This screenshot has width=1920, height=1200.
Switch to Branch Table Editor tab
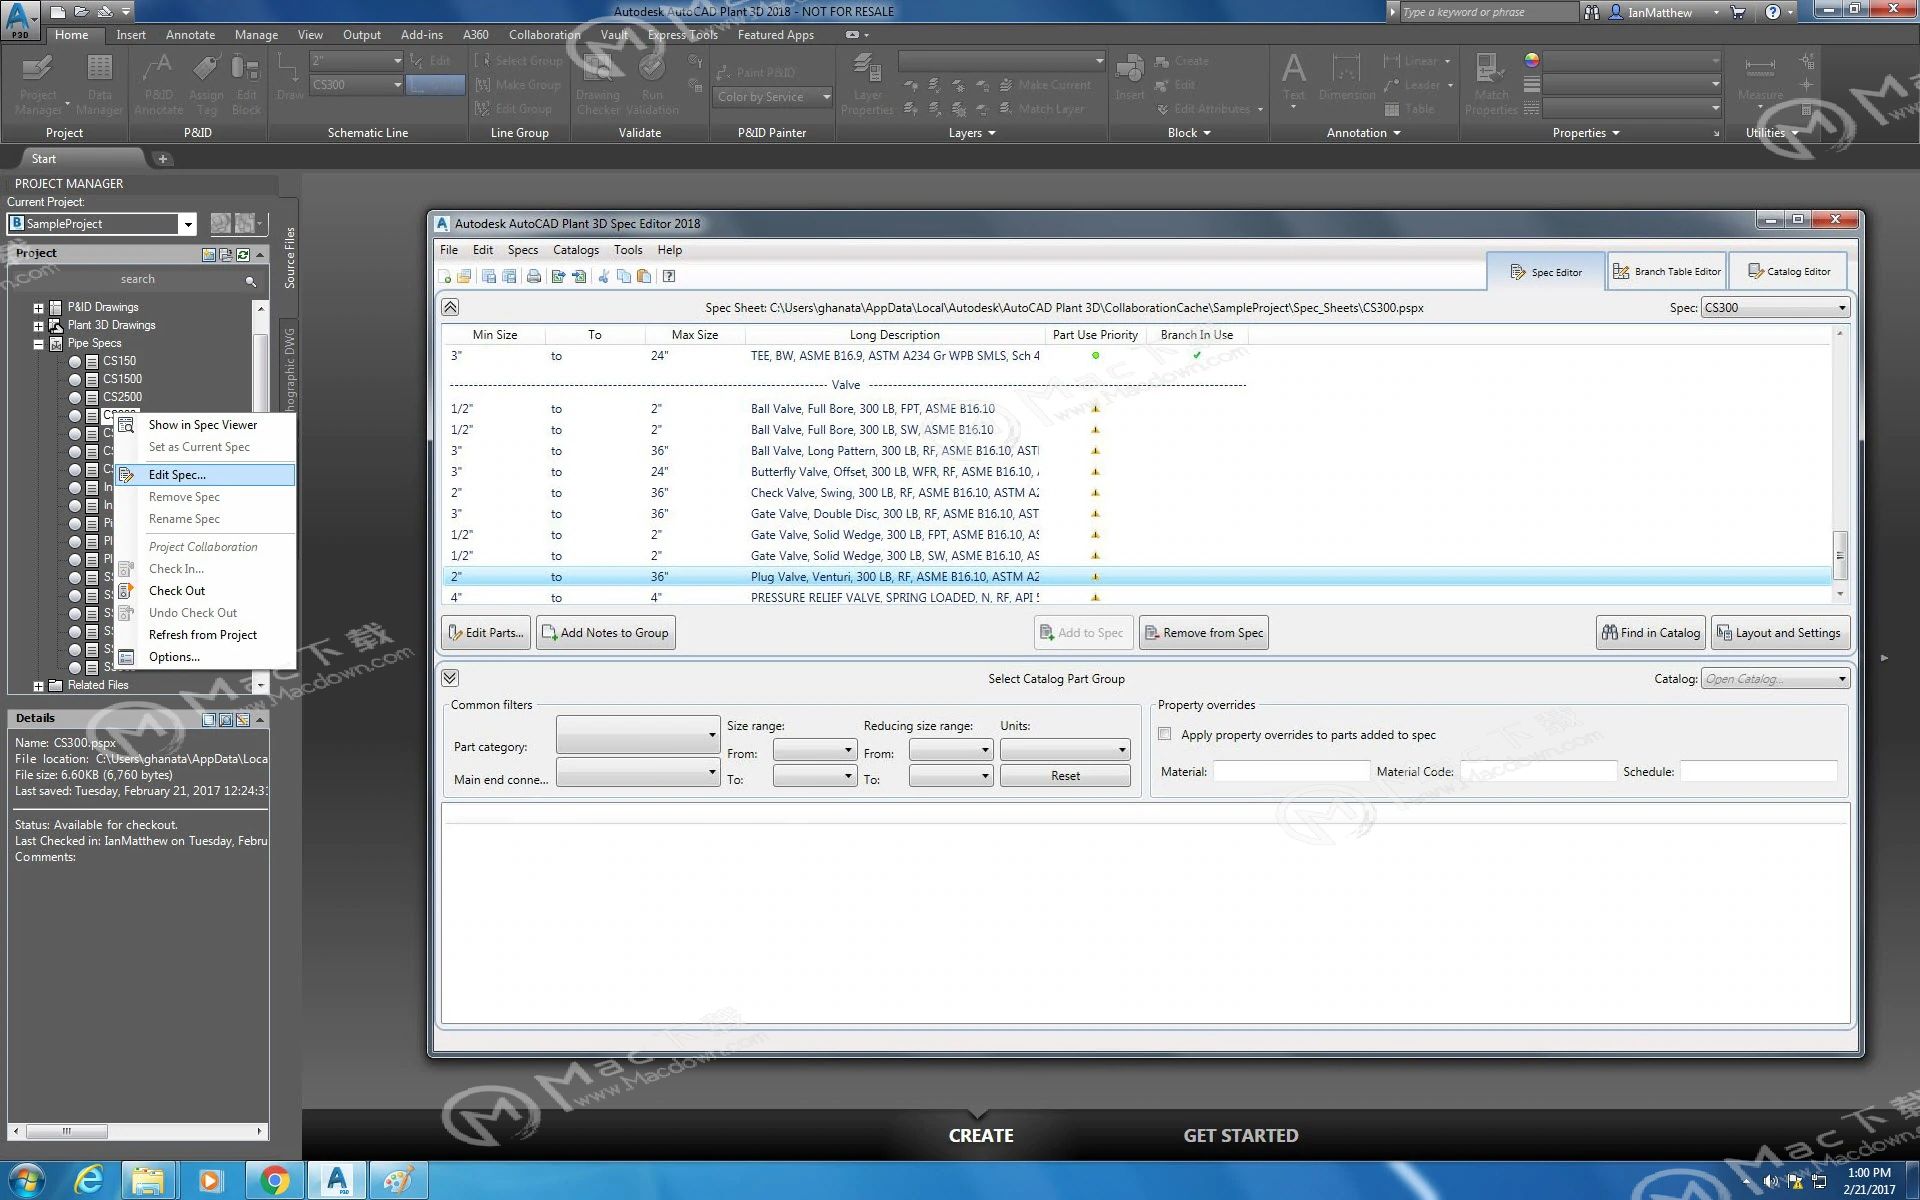click(1666, 272)
